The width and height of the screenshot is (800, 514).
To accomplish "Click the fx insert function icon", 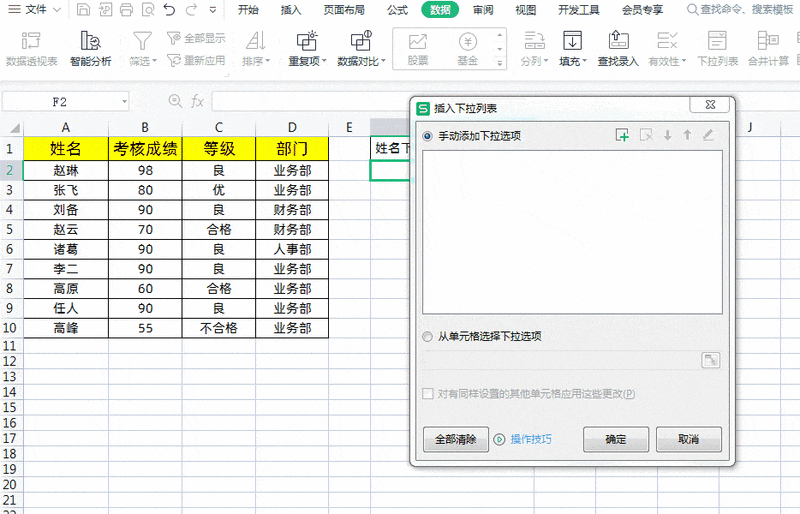I will [x=198, y=102].
